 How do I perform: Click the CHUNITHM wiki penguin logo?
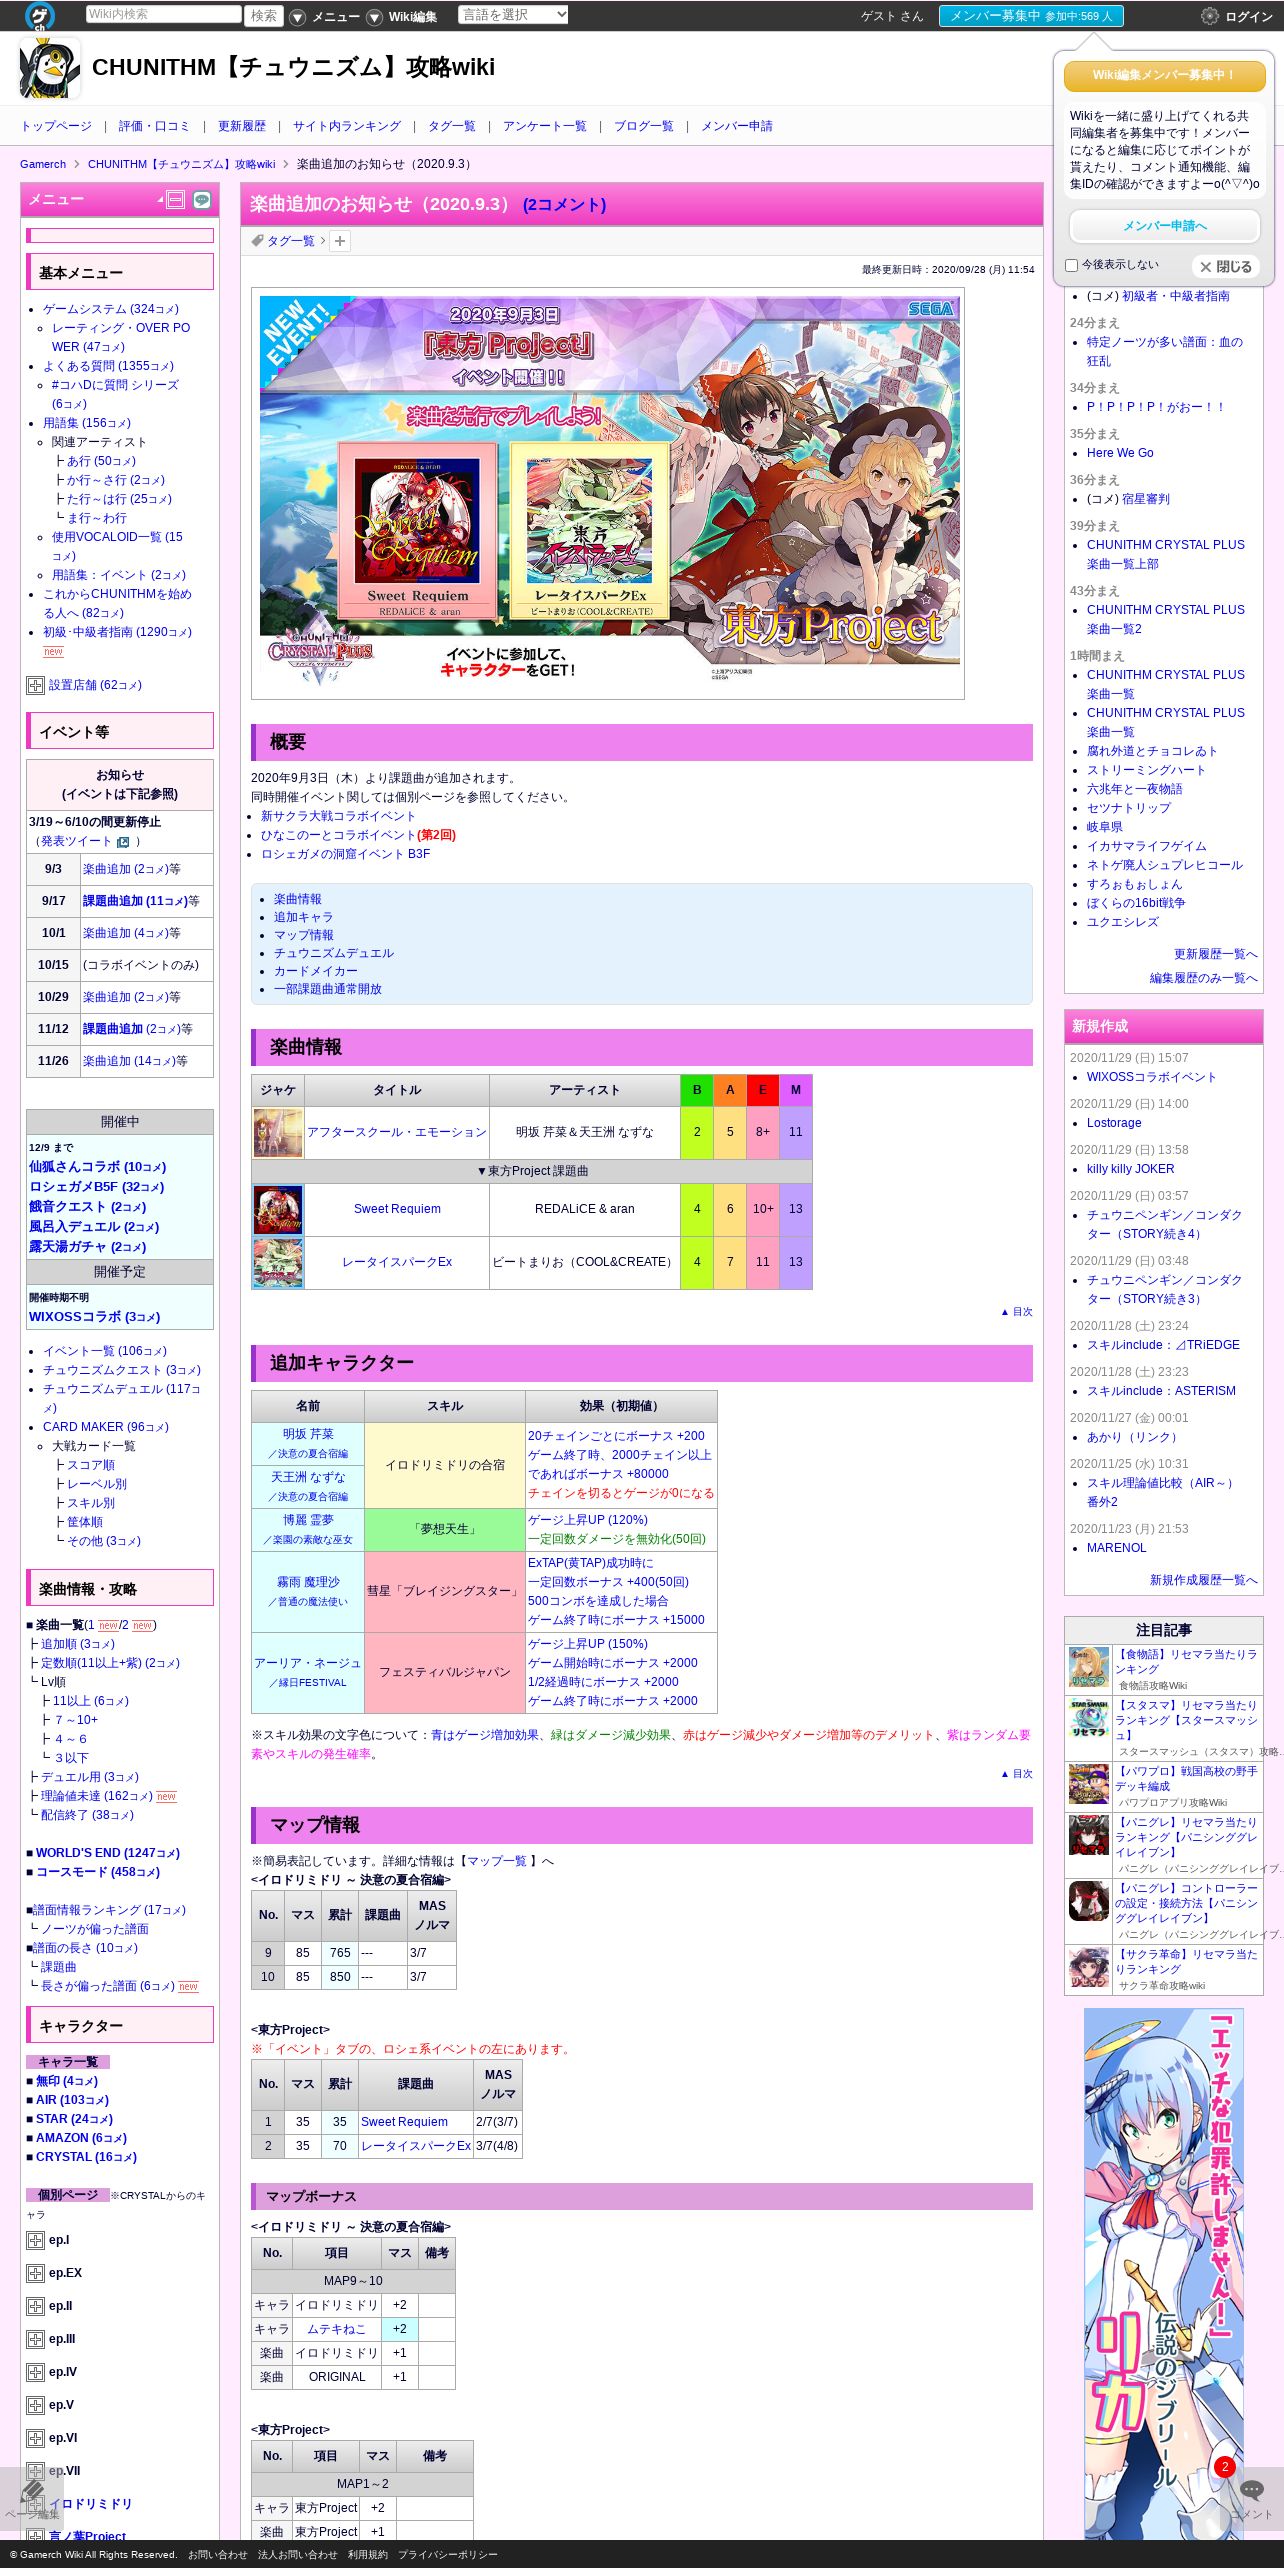[50, 68]
